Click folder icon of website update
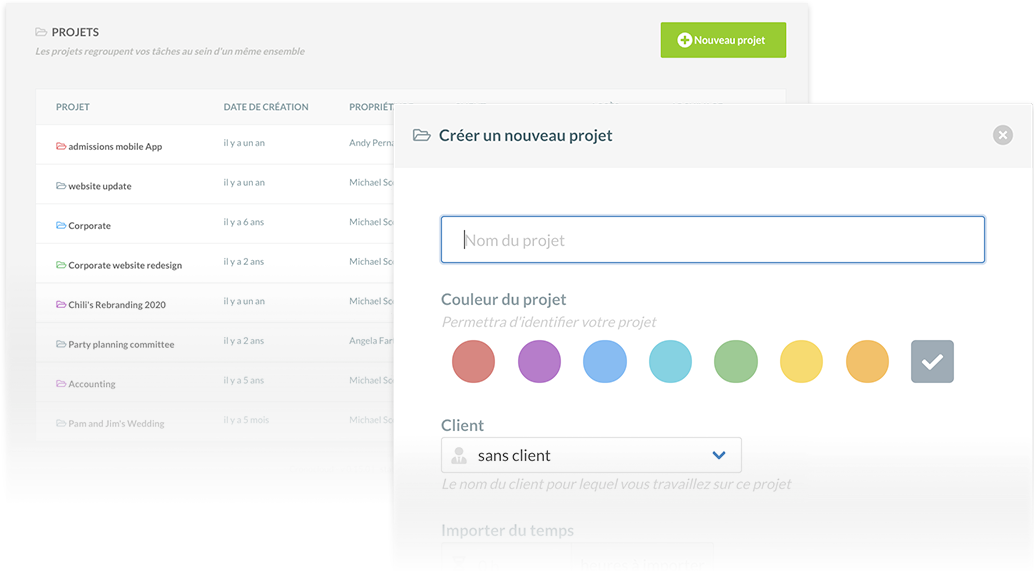Image resolution: width=1034 pixels, height=571 pixels. [x=61, y=185]
